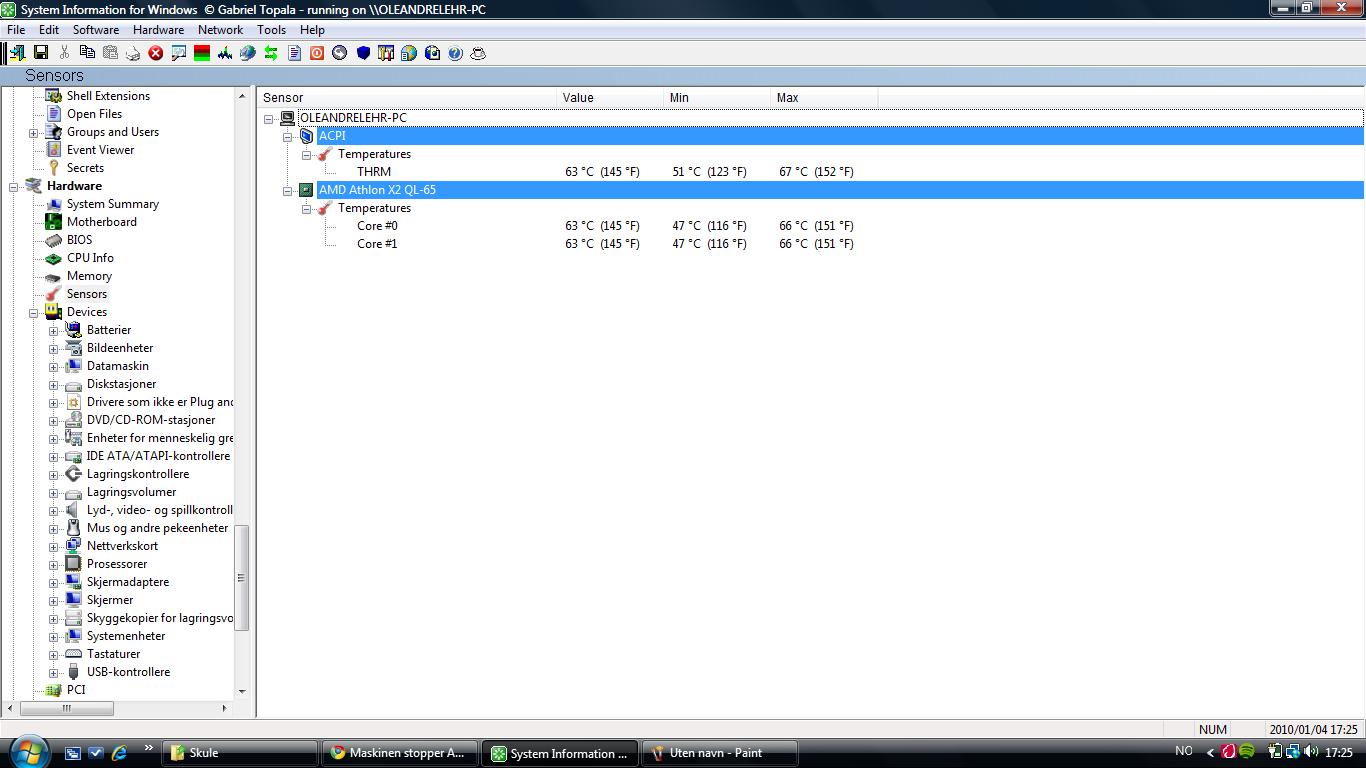
Task: Click the volume speaker tray icon
Action: (1311, 752)
